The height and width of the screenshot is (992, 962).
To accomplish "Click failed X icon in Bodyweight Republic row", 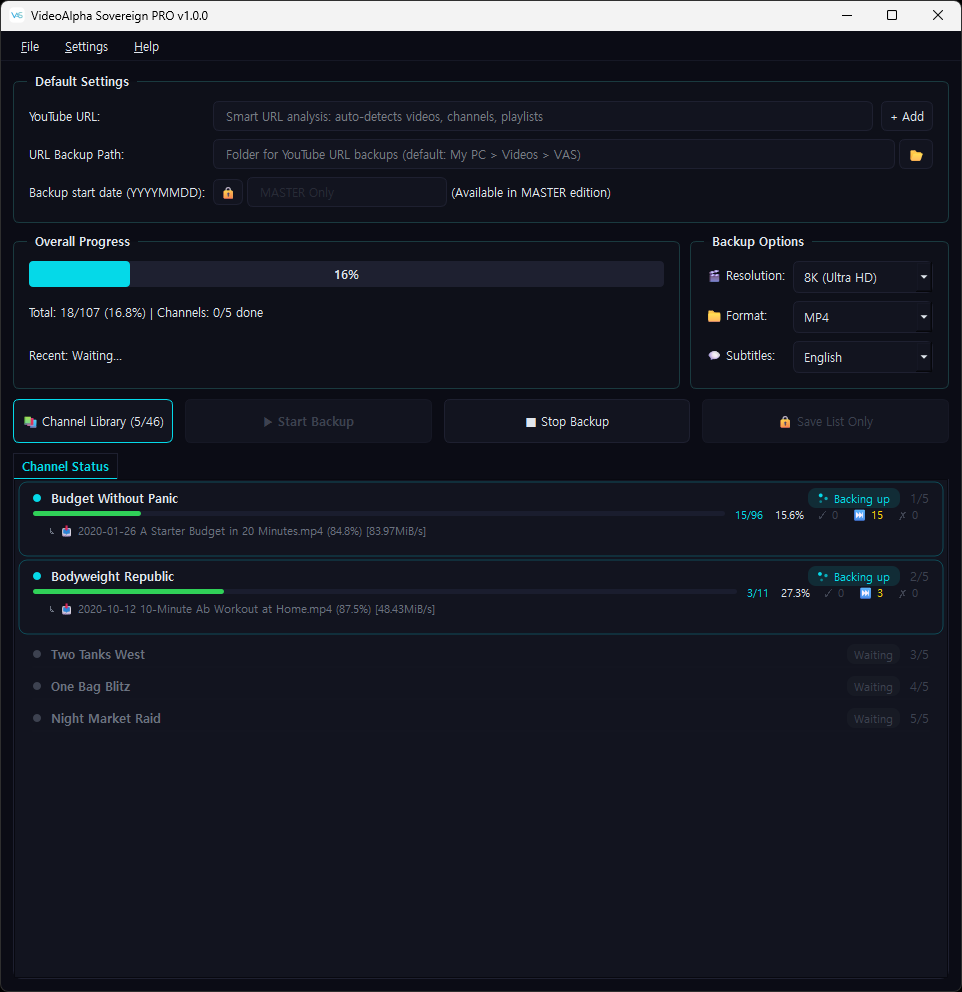I will tap(903, 593).
